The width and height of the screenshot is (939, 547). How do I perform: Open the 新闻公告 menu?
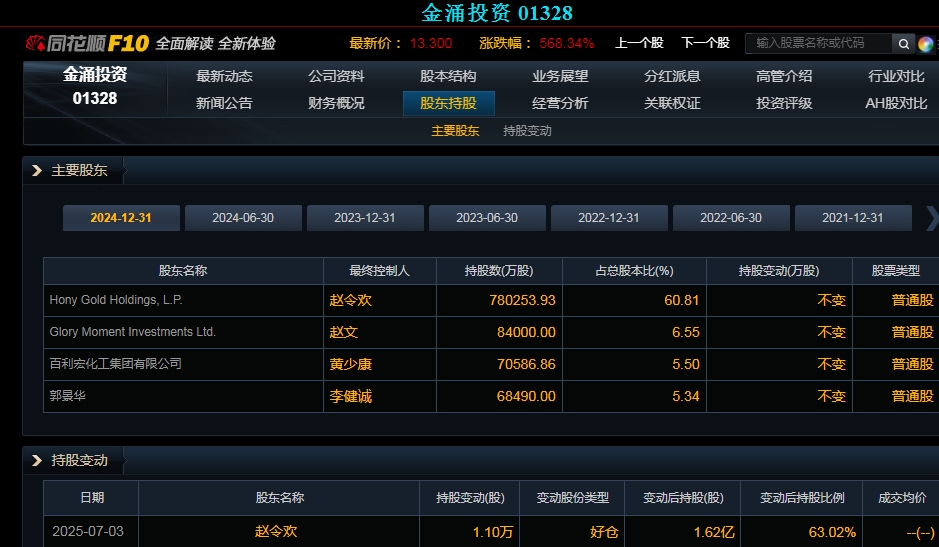coord(224,103)
